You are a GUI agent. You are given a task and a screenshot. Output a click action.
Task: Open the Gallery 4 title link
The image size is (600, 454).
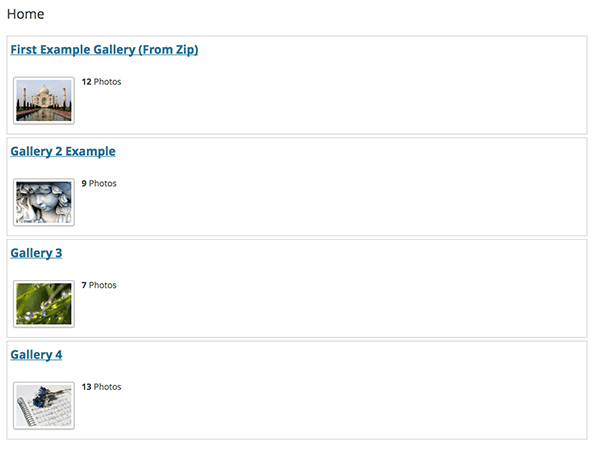click(x=36, y=355)
